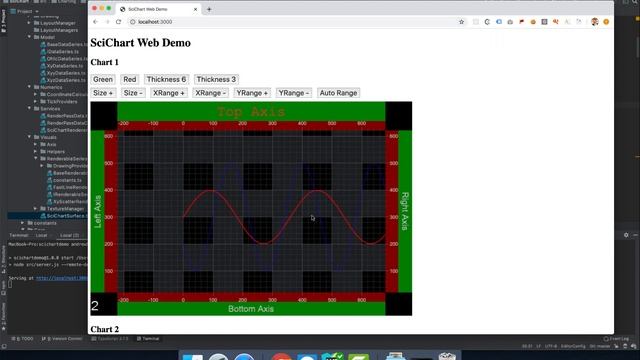Click the round brown extension icon

[x=533, y=22]
